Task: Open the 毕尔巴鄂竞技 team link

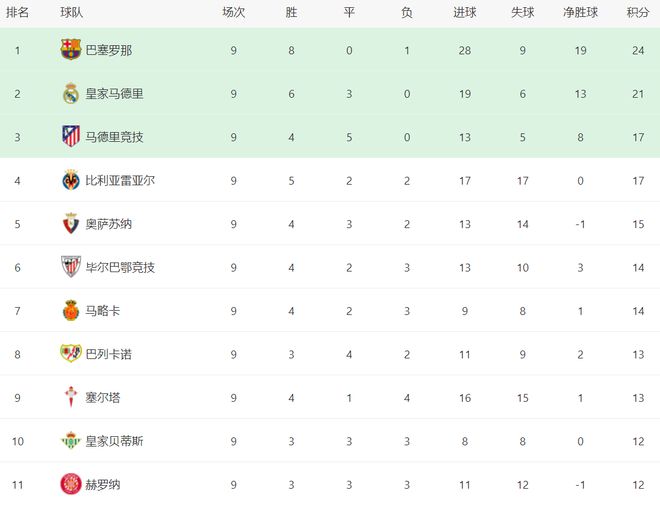Action: [x=120, y=267]
